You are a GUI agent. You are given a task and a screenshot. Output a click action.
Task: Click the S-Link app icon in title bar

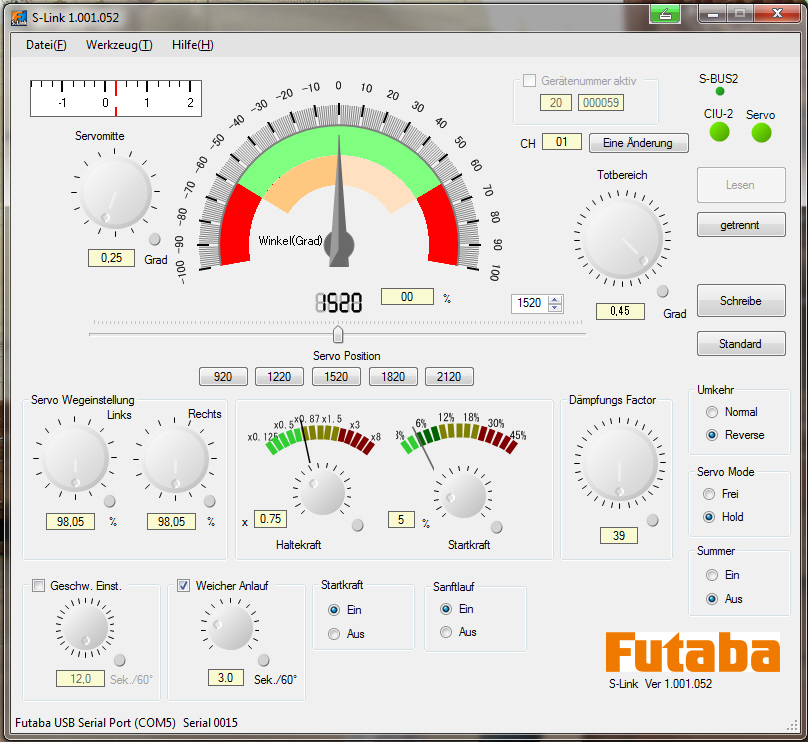click(19, 18)
